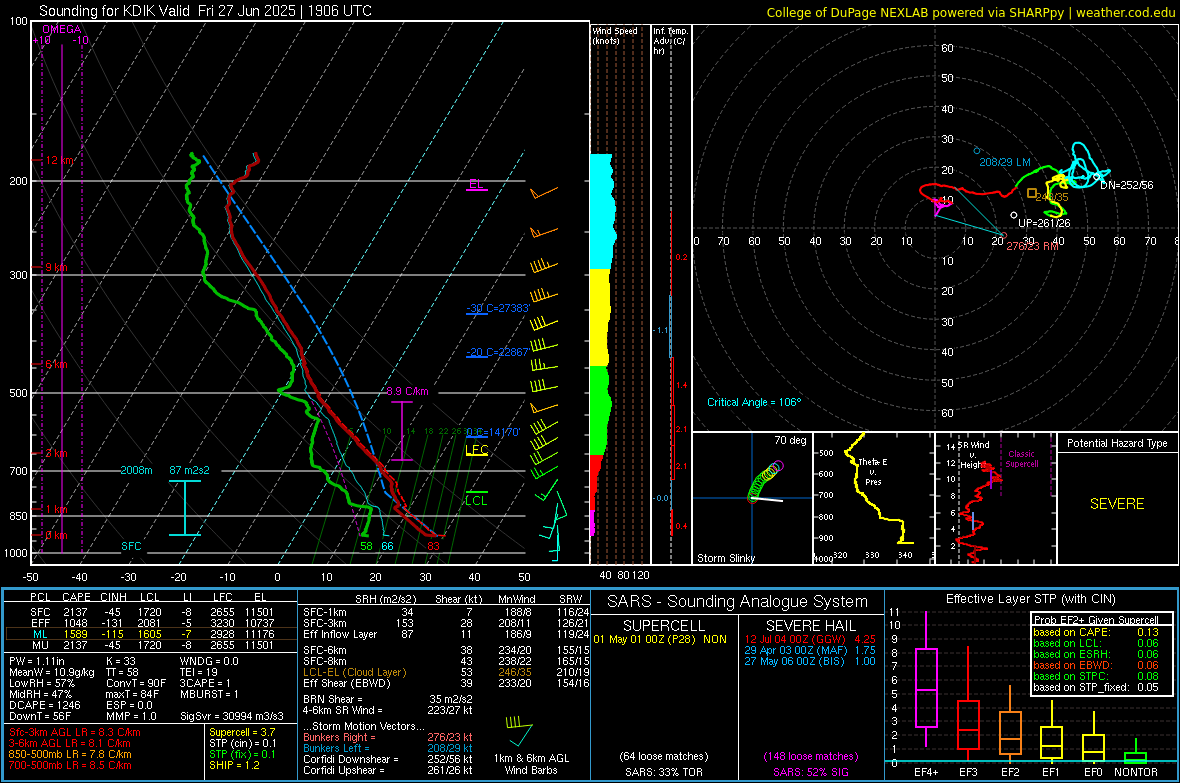The width and height of the screenshot is (1180, 783).
Task: Click the 2008m effective inflow label
Action: pos(136,470)
